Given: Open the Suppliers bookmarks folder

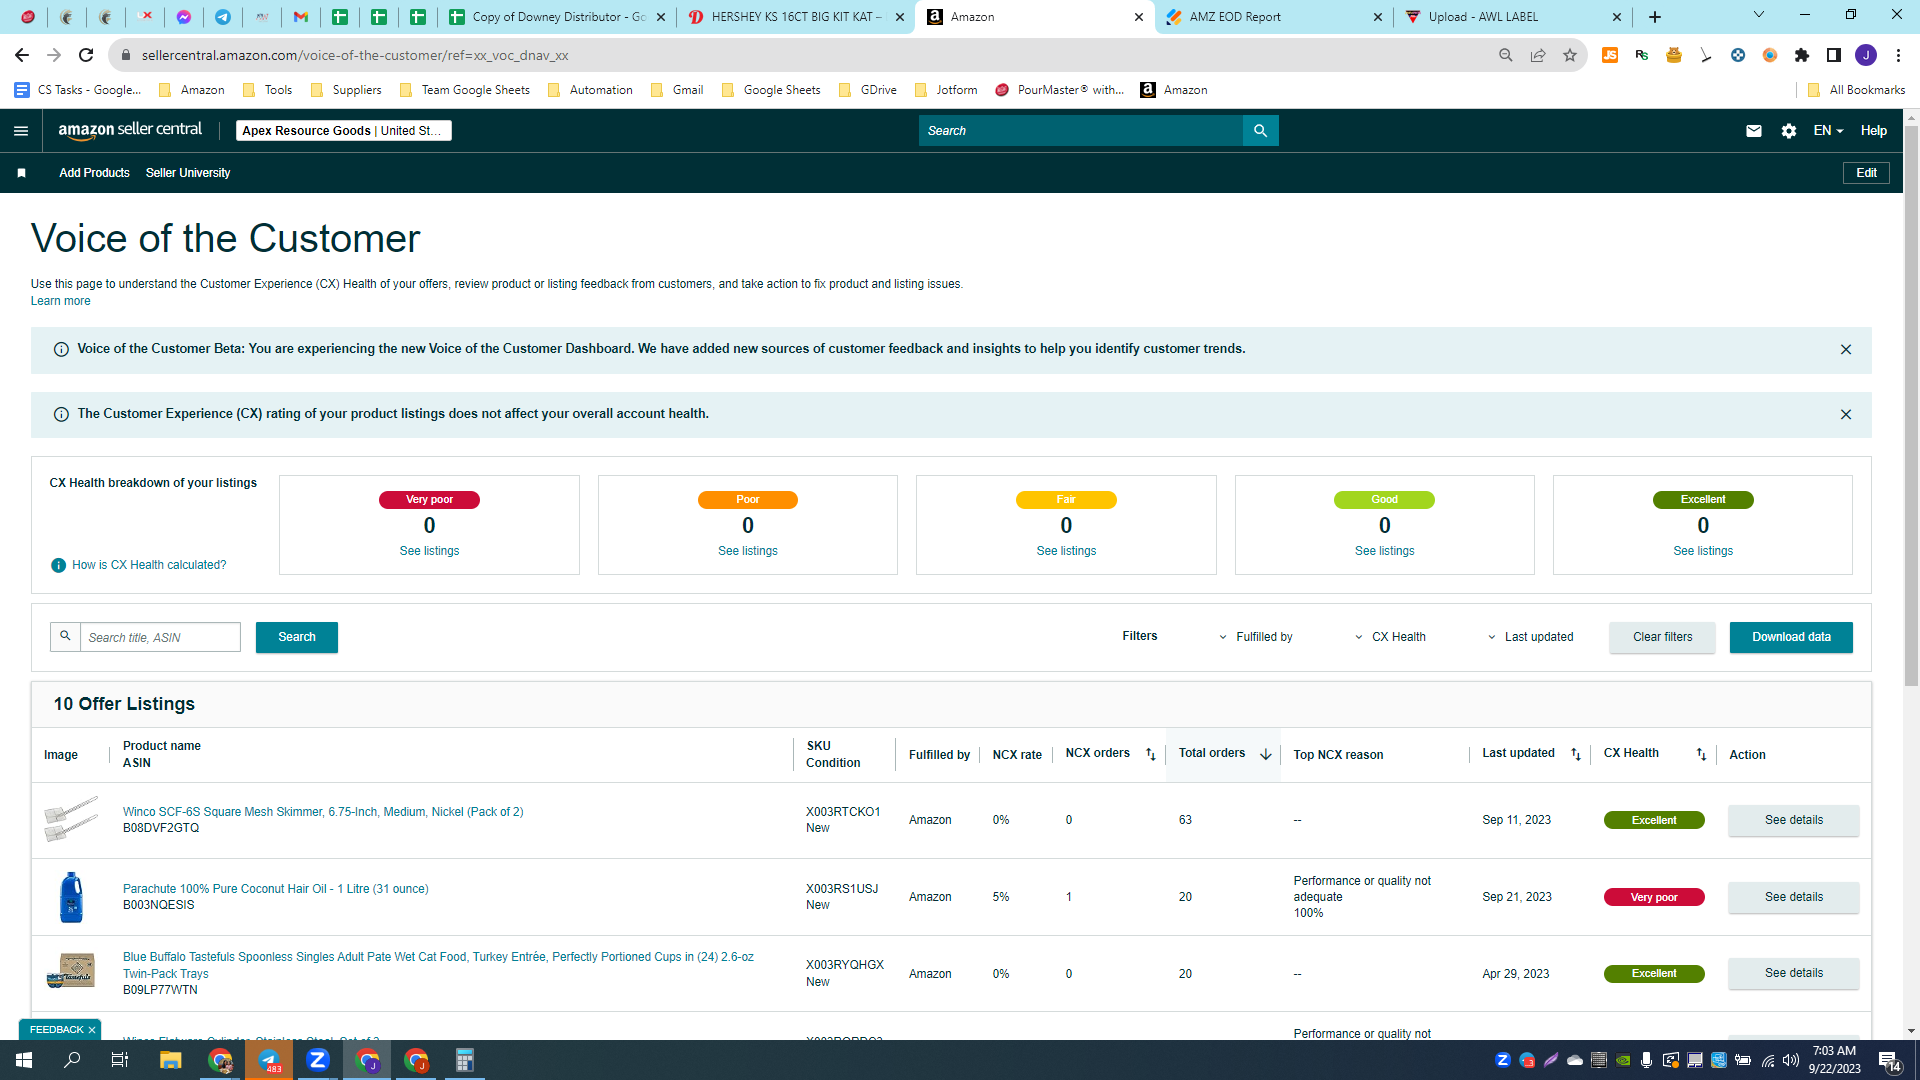Looking at the screenshot, I should (346, 90).
